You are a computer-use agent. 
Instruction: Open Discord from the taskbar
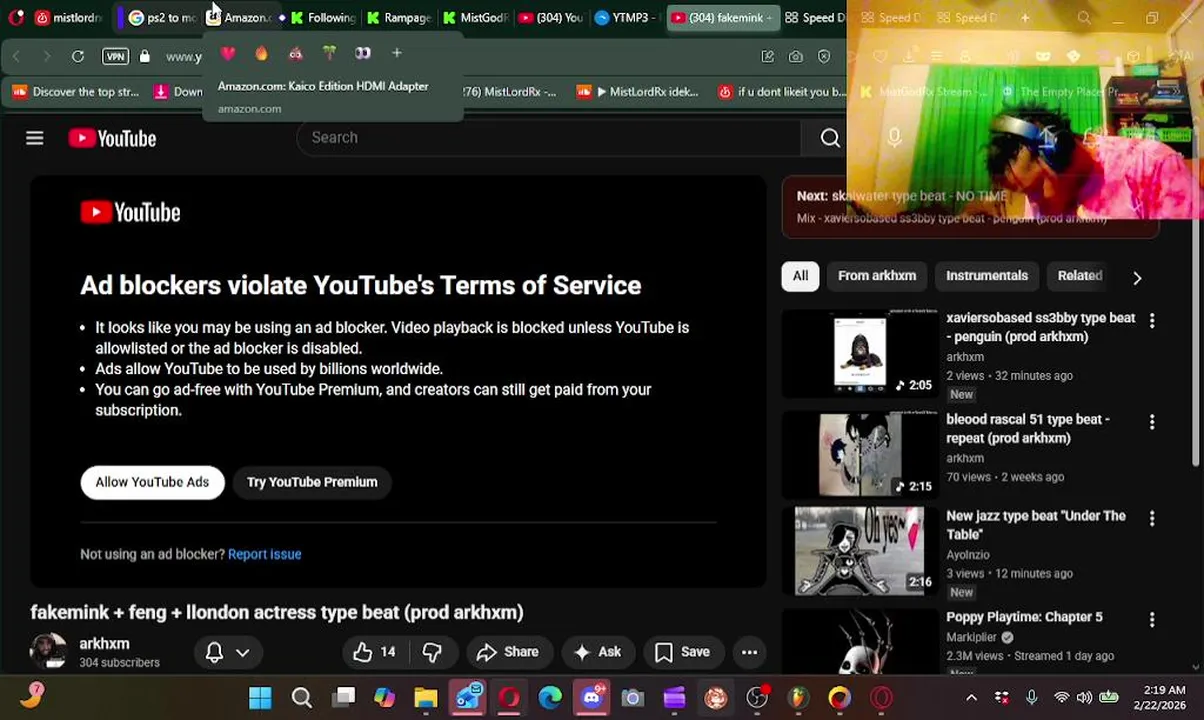coord(592,698)
